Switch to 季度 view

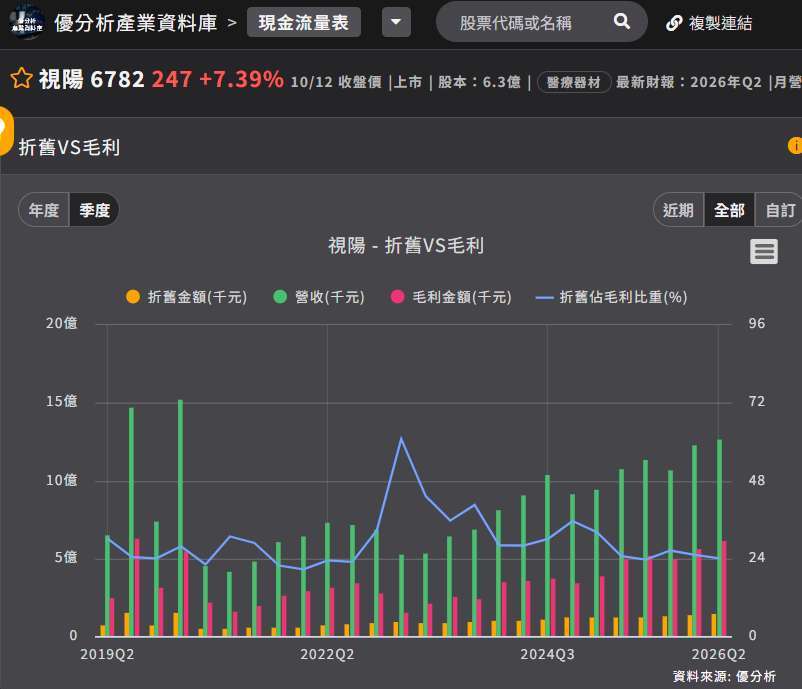click(x=95, y=210)
